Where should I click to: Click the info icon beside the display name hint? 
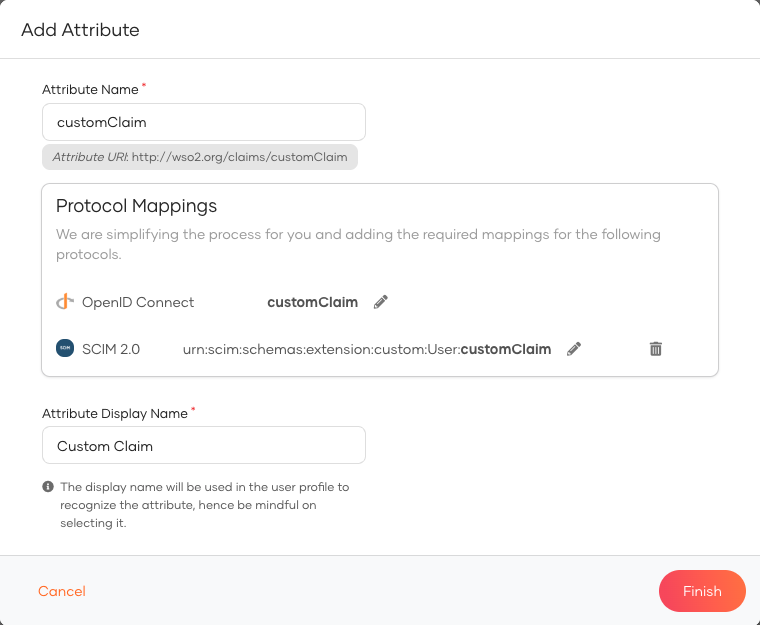[48, 486]
